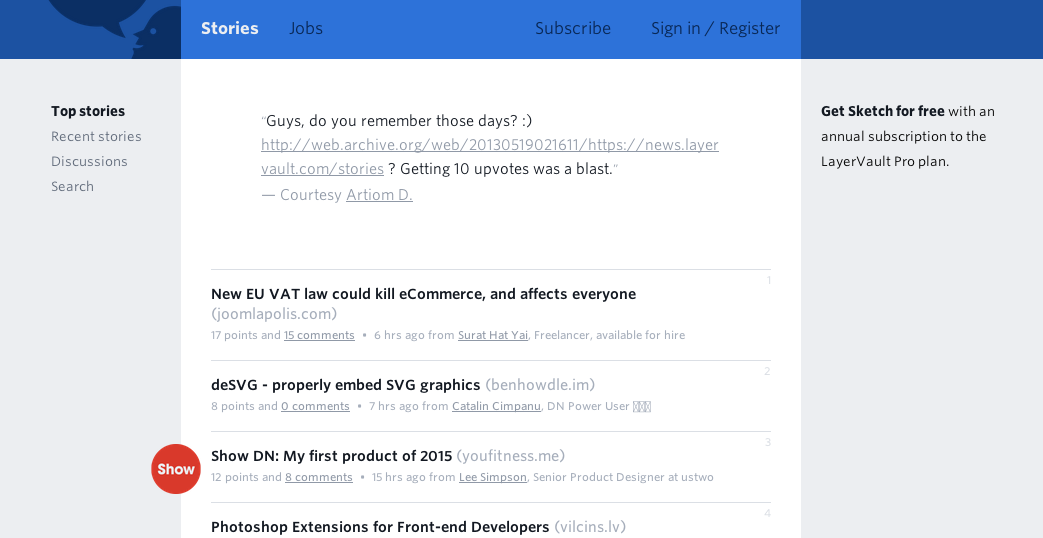This screenshot has height=538, width=1043.
Task: Open Show DN: My first product of 2015
Action: tap(331, 456)
